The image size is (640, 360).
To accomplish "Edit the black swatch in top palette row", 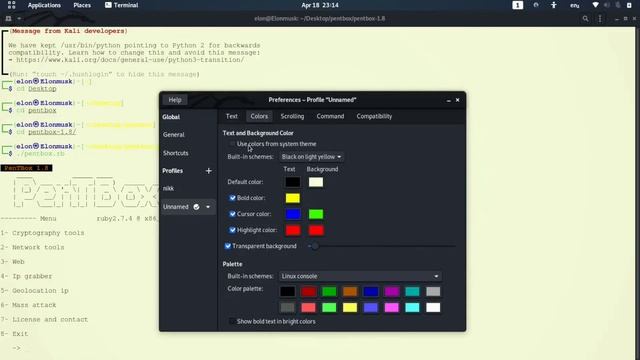I will pos(287,291).
